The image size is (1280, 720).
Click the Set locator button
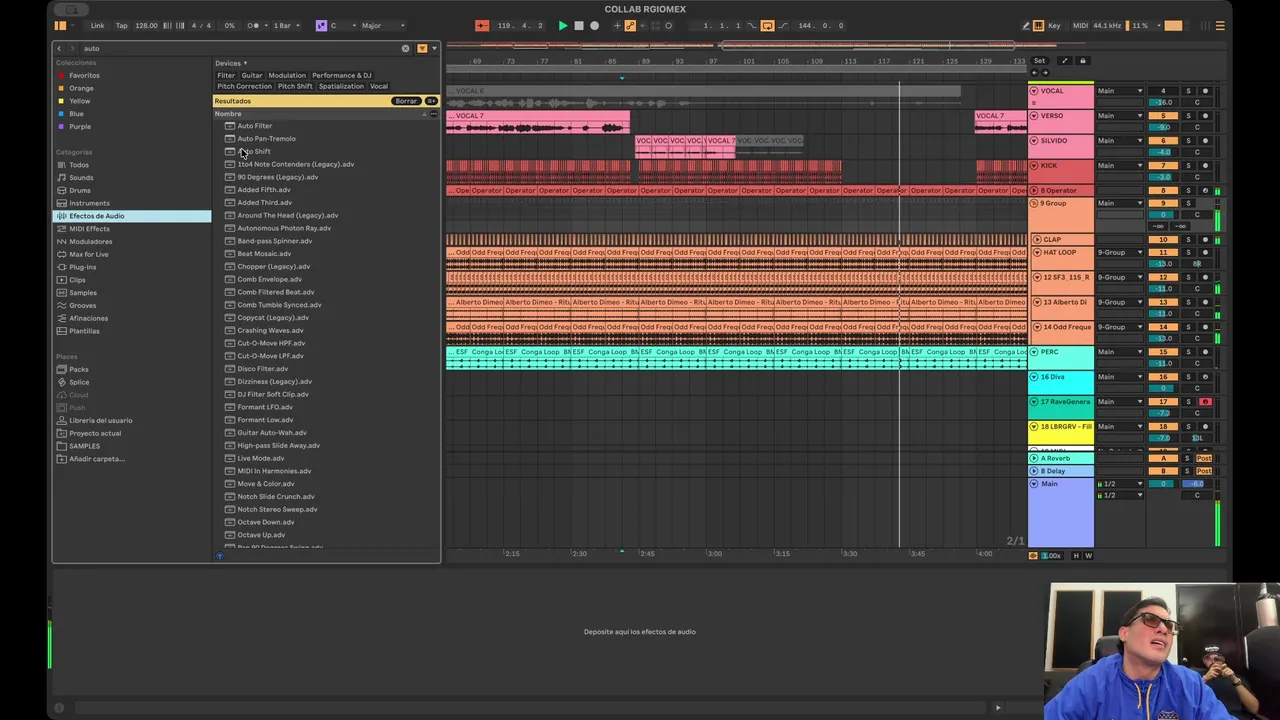pyautogui.click(x=1039, y=61)
